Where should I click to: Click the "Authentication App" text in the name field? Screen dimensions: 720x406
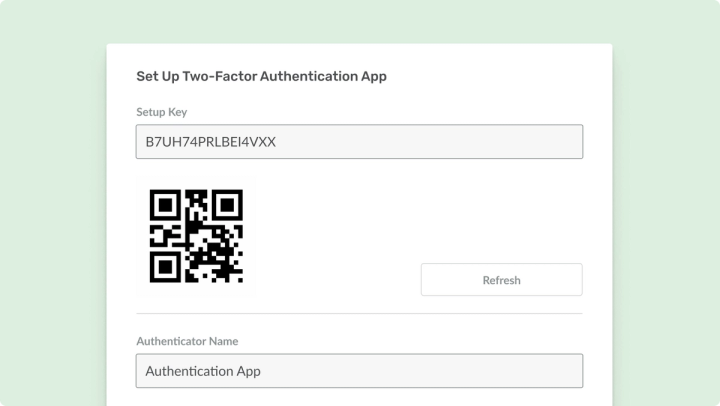point(203,371)
